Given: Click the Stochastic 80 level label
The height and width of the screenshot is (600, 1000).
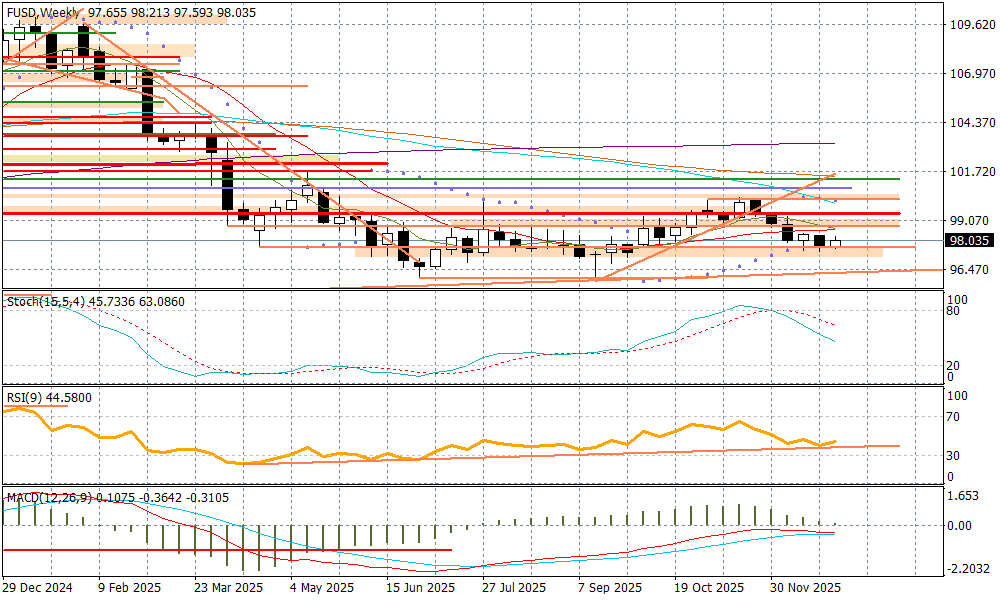Looking at the screenshot, I should [954, 311].
